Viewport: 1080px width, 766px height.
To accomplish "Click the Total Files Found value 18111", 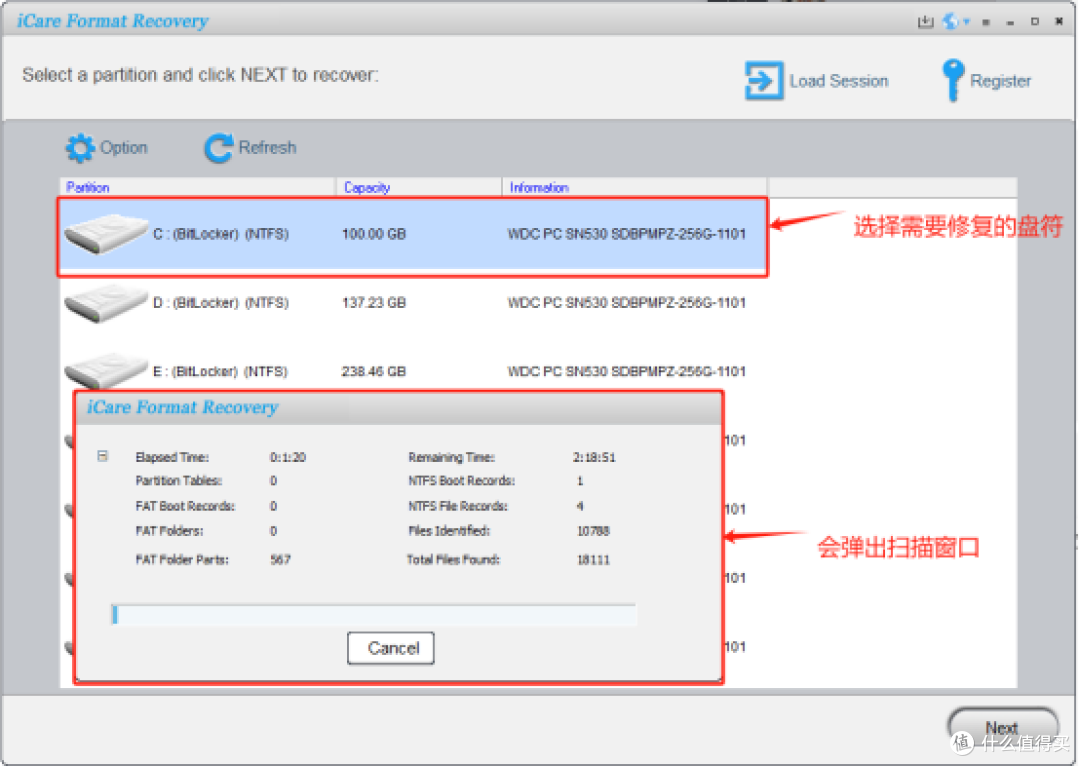I will pos(593,559).
